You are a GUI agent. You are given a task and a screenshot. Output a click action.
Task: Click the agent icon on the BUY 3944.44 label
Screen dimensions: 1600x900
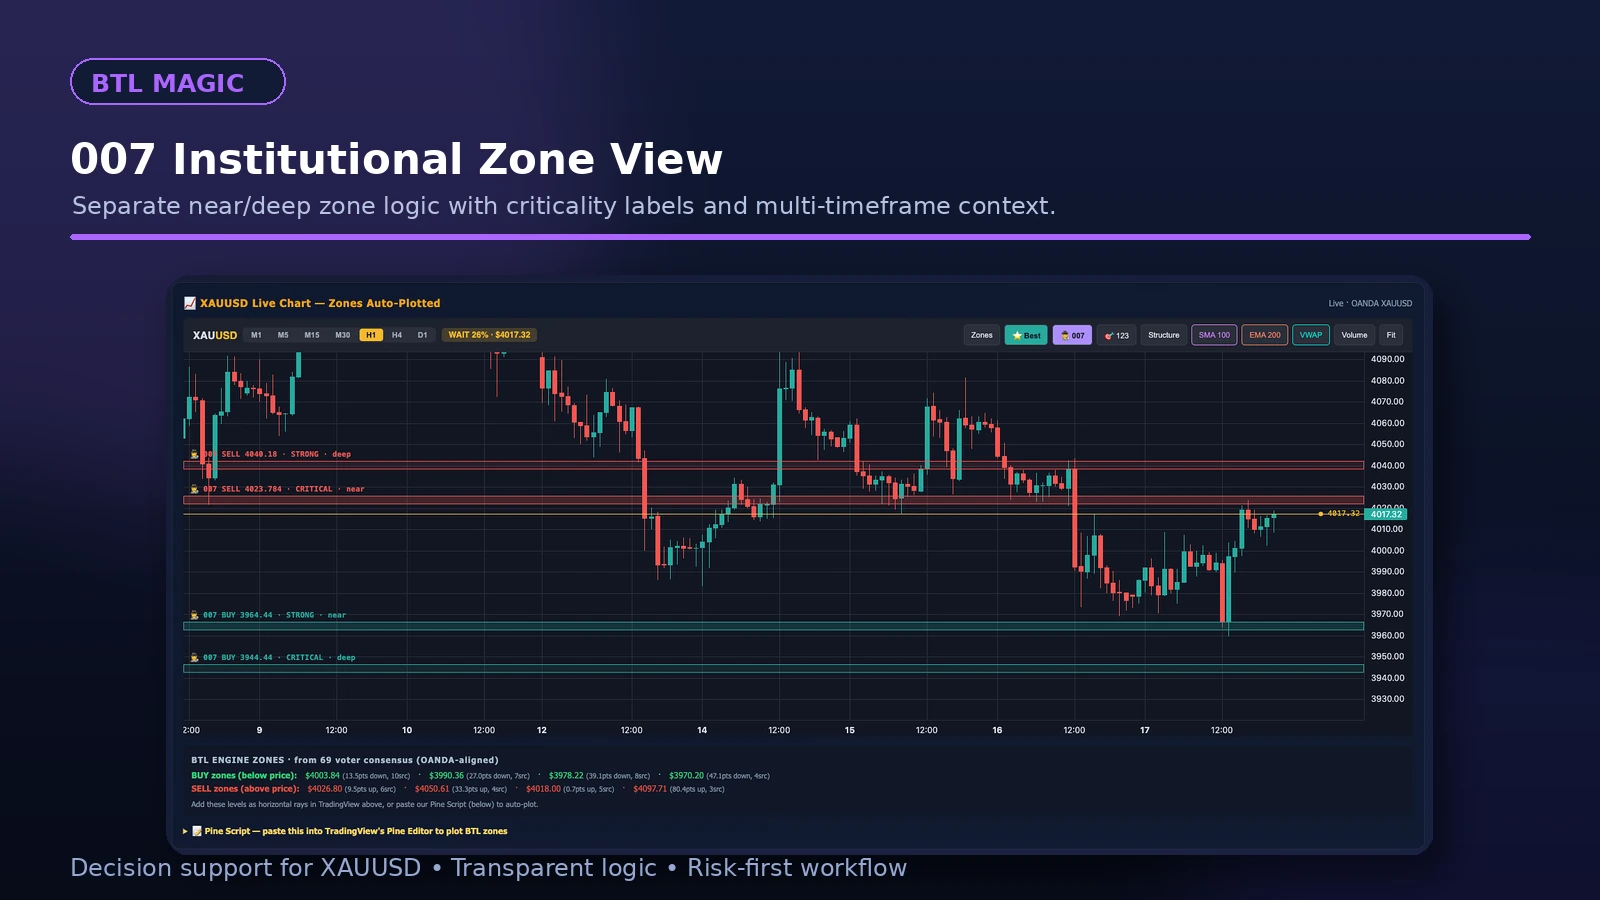pos(194,657)
